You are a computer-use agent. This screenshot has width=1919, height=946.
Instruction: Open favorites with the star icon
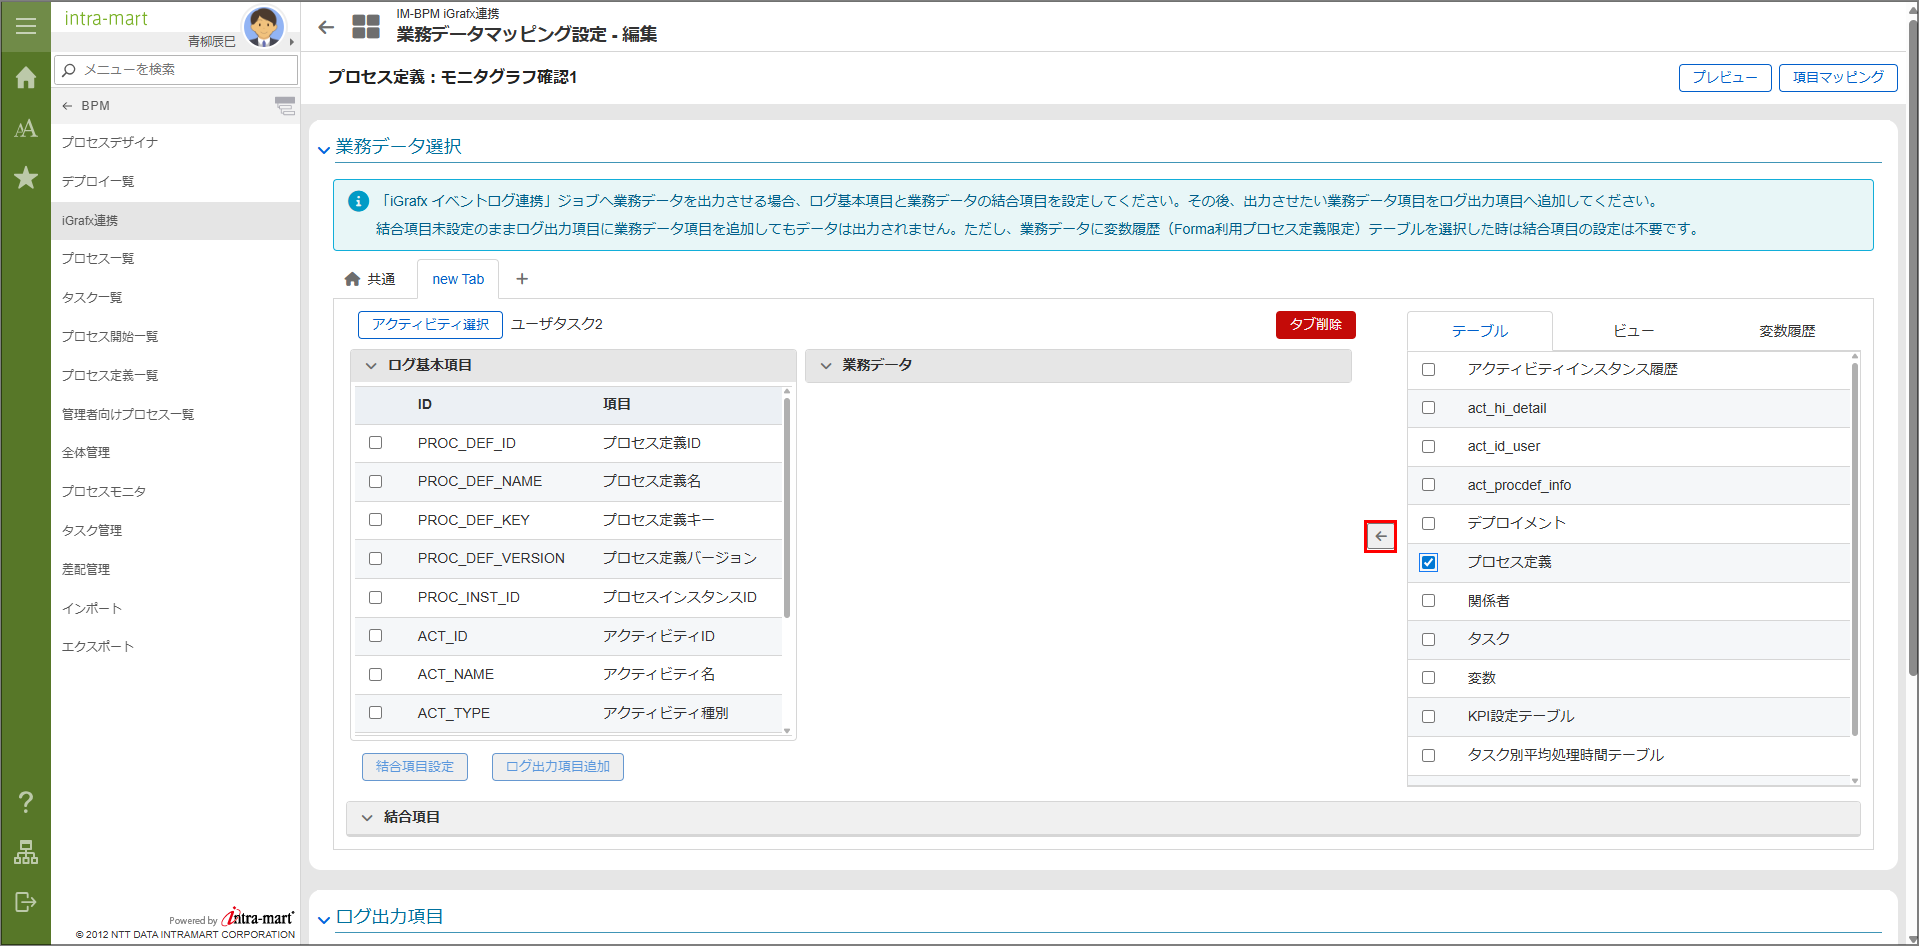pos(26,178)
